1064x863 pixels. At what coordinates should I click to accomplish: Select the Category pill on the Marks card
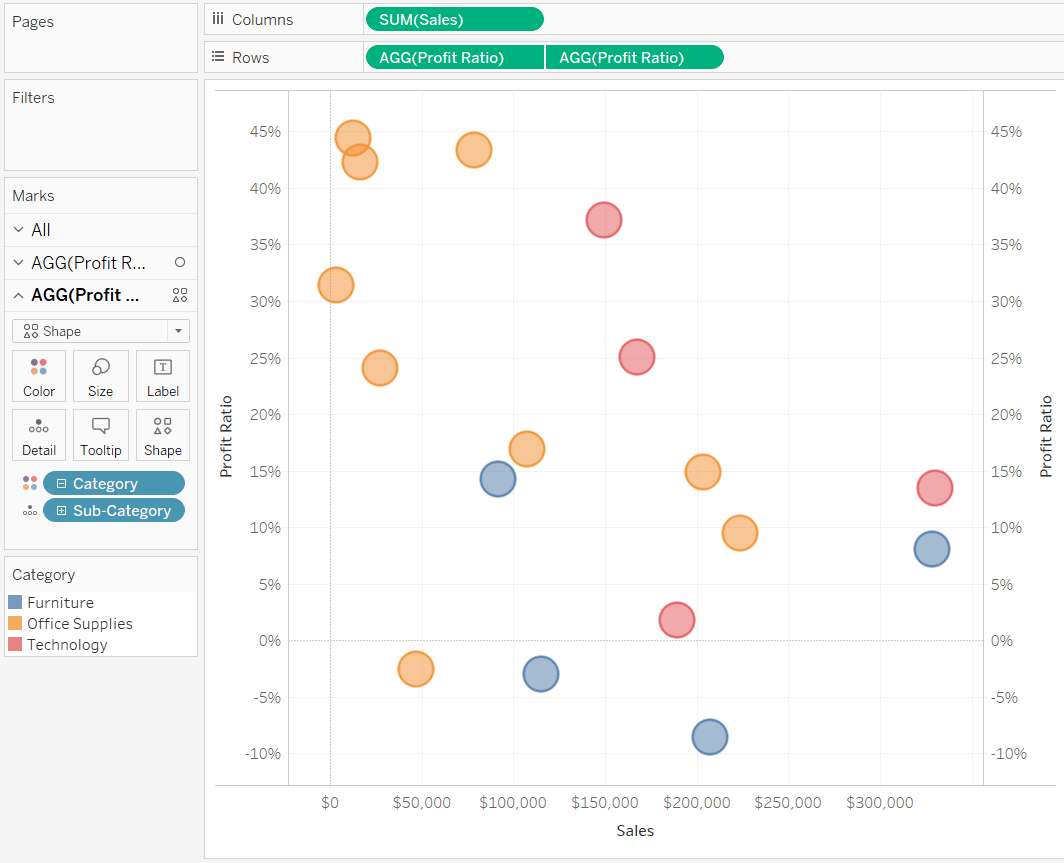[113, 482]
